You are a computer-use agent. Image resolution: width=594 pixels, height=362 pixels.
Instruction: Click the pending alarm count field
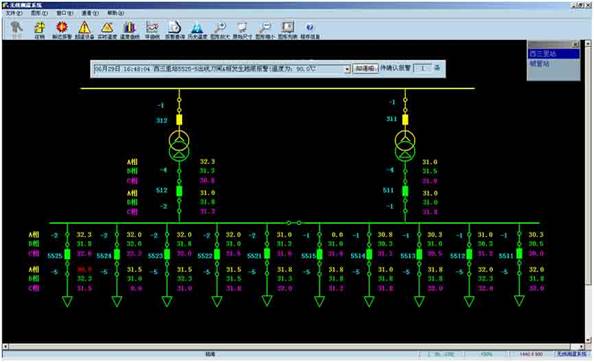point(422,68)
